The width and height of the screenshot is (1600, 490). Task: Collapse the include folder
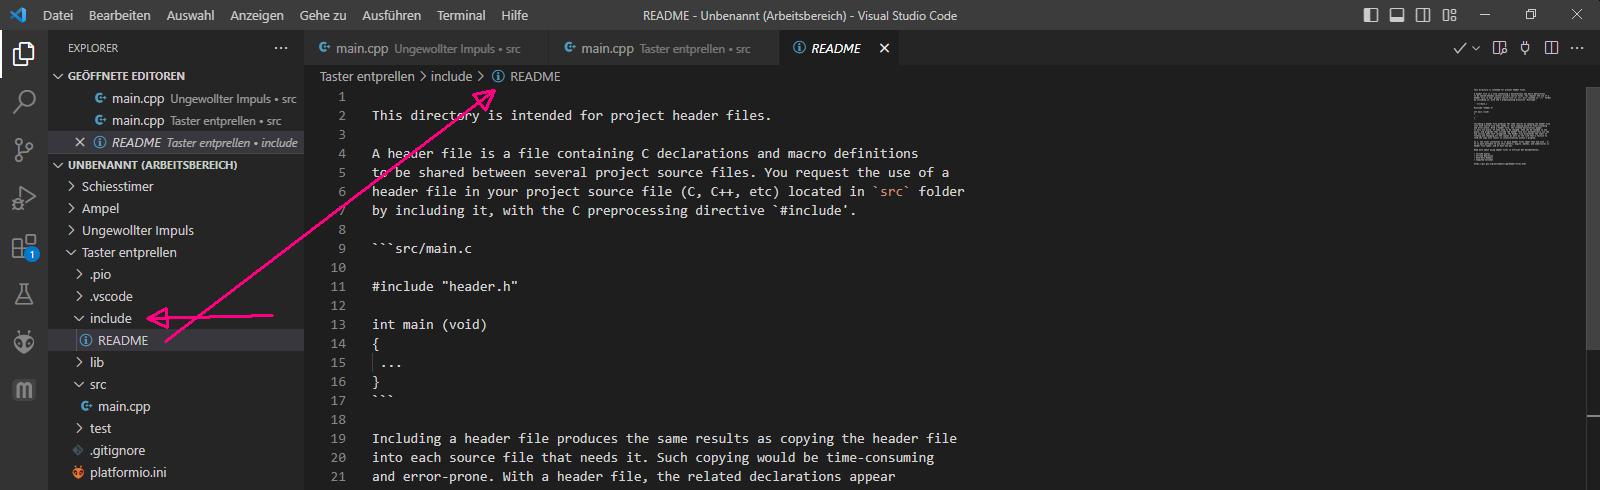110,319
